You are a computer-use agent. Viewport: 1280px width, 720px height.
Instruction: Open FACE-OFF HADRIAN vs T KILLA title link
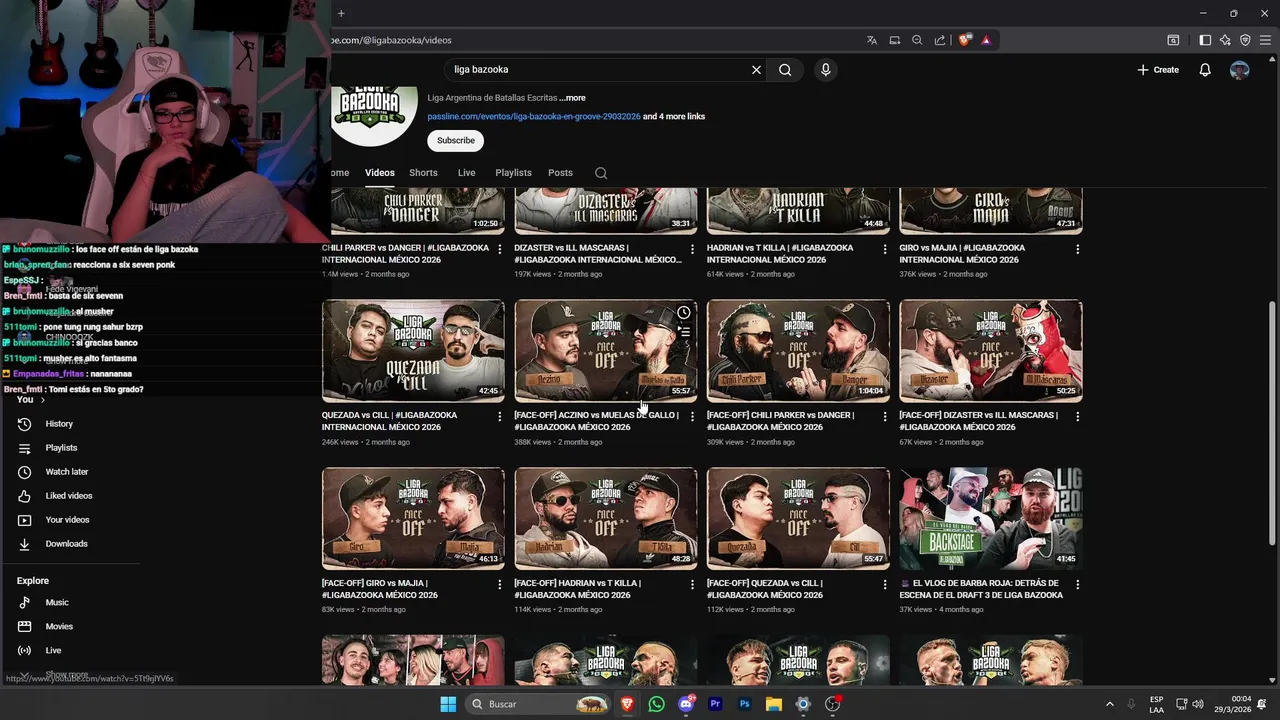point(576,589)
